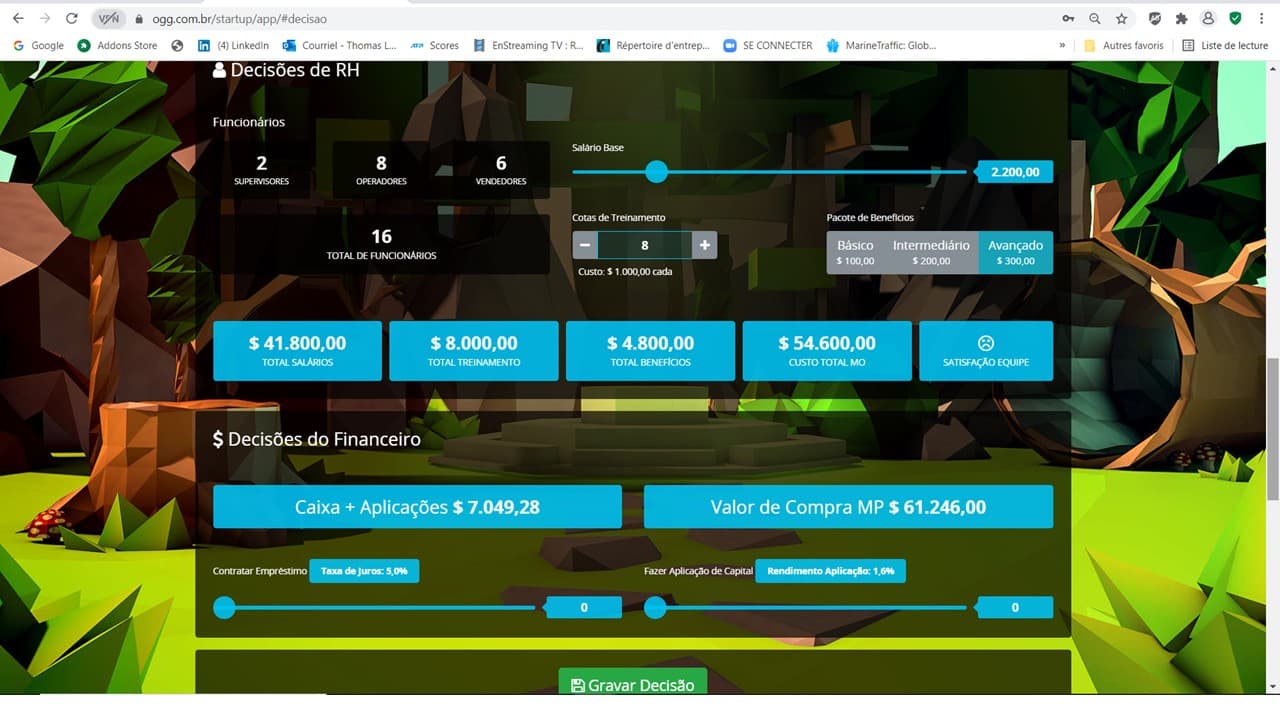Click the Gravar Decisão button
The height and width of the screenshot is (720, 1280).
click(632, 684)
